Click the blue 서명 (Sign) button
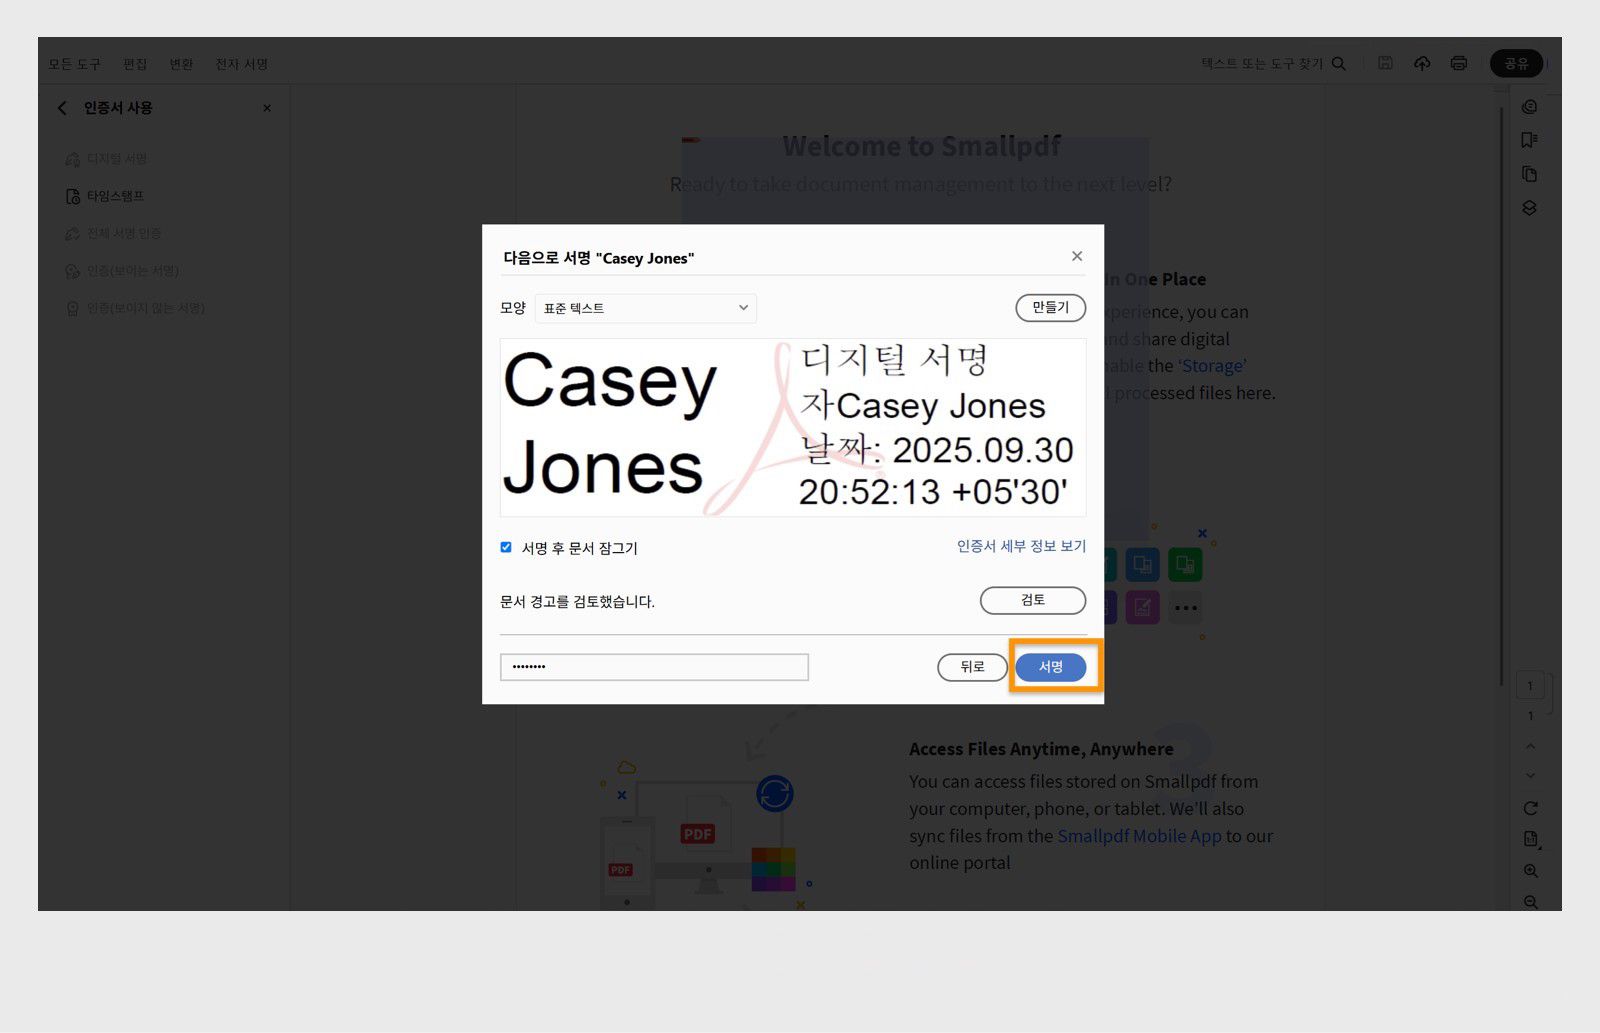The height and width of the screenshot is (1033, 1600). point(1050,667)
